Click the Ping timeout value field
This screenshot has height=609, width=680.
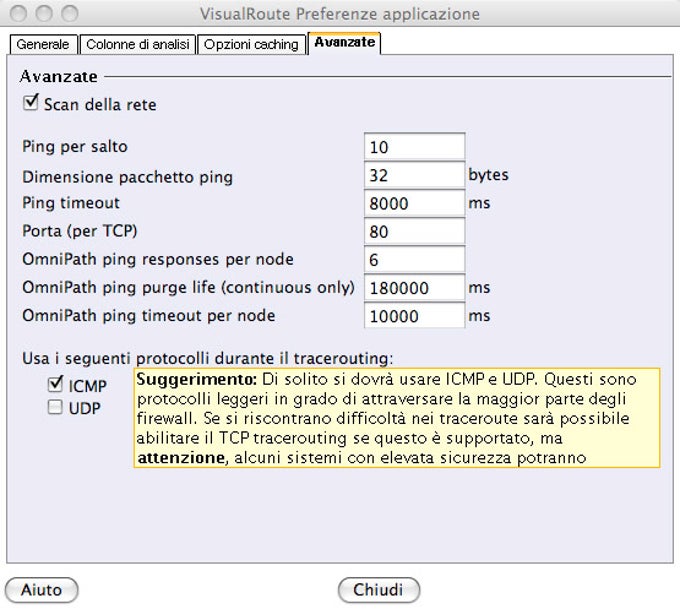click(414, 203)
